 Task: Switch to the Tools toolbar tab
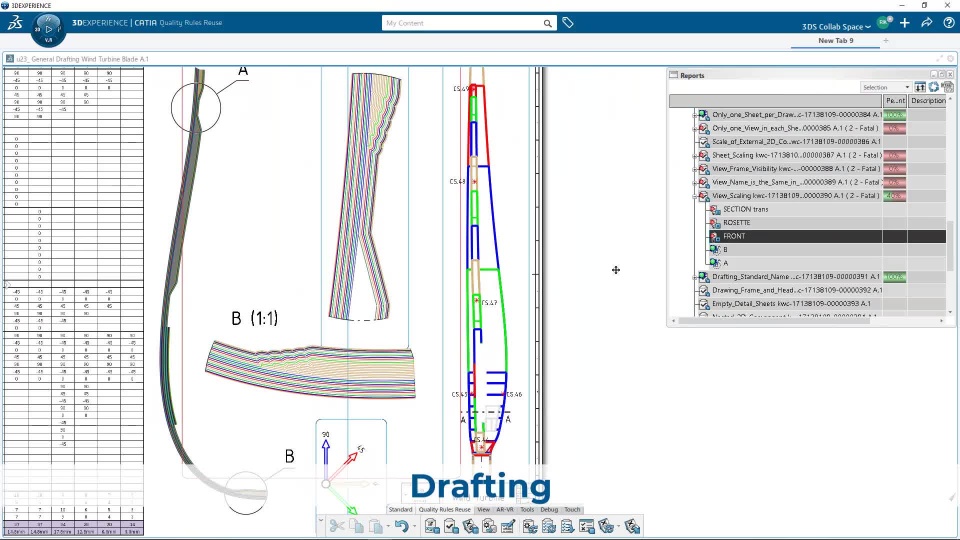click(x=527, y=509)
